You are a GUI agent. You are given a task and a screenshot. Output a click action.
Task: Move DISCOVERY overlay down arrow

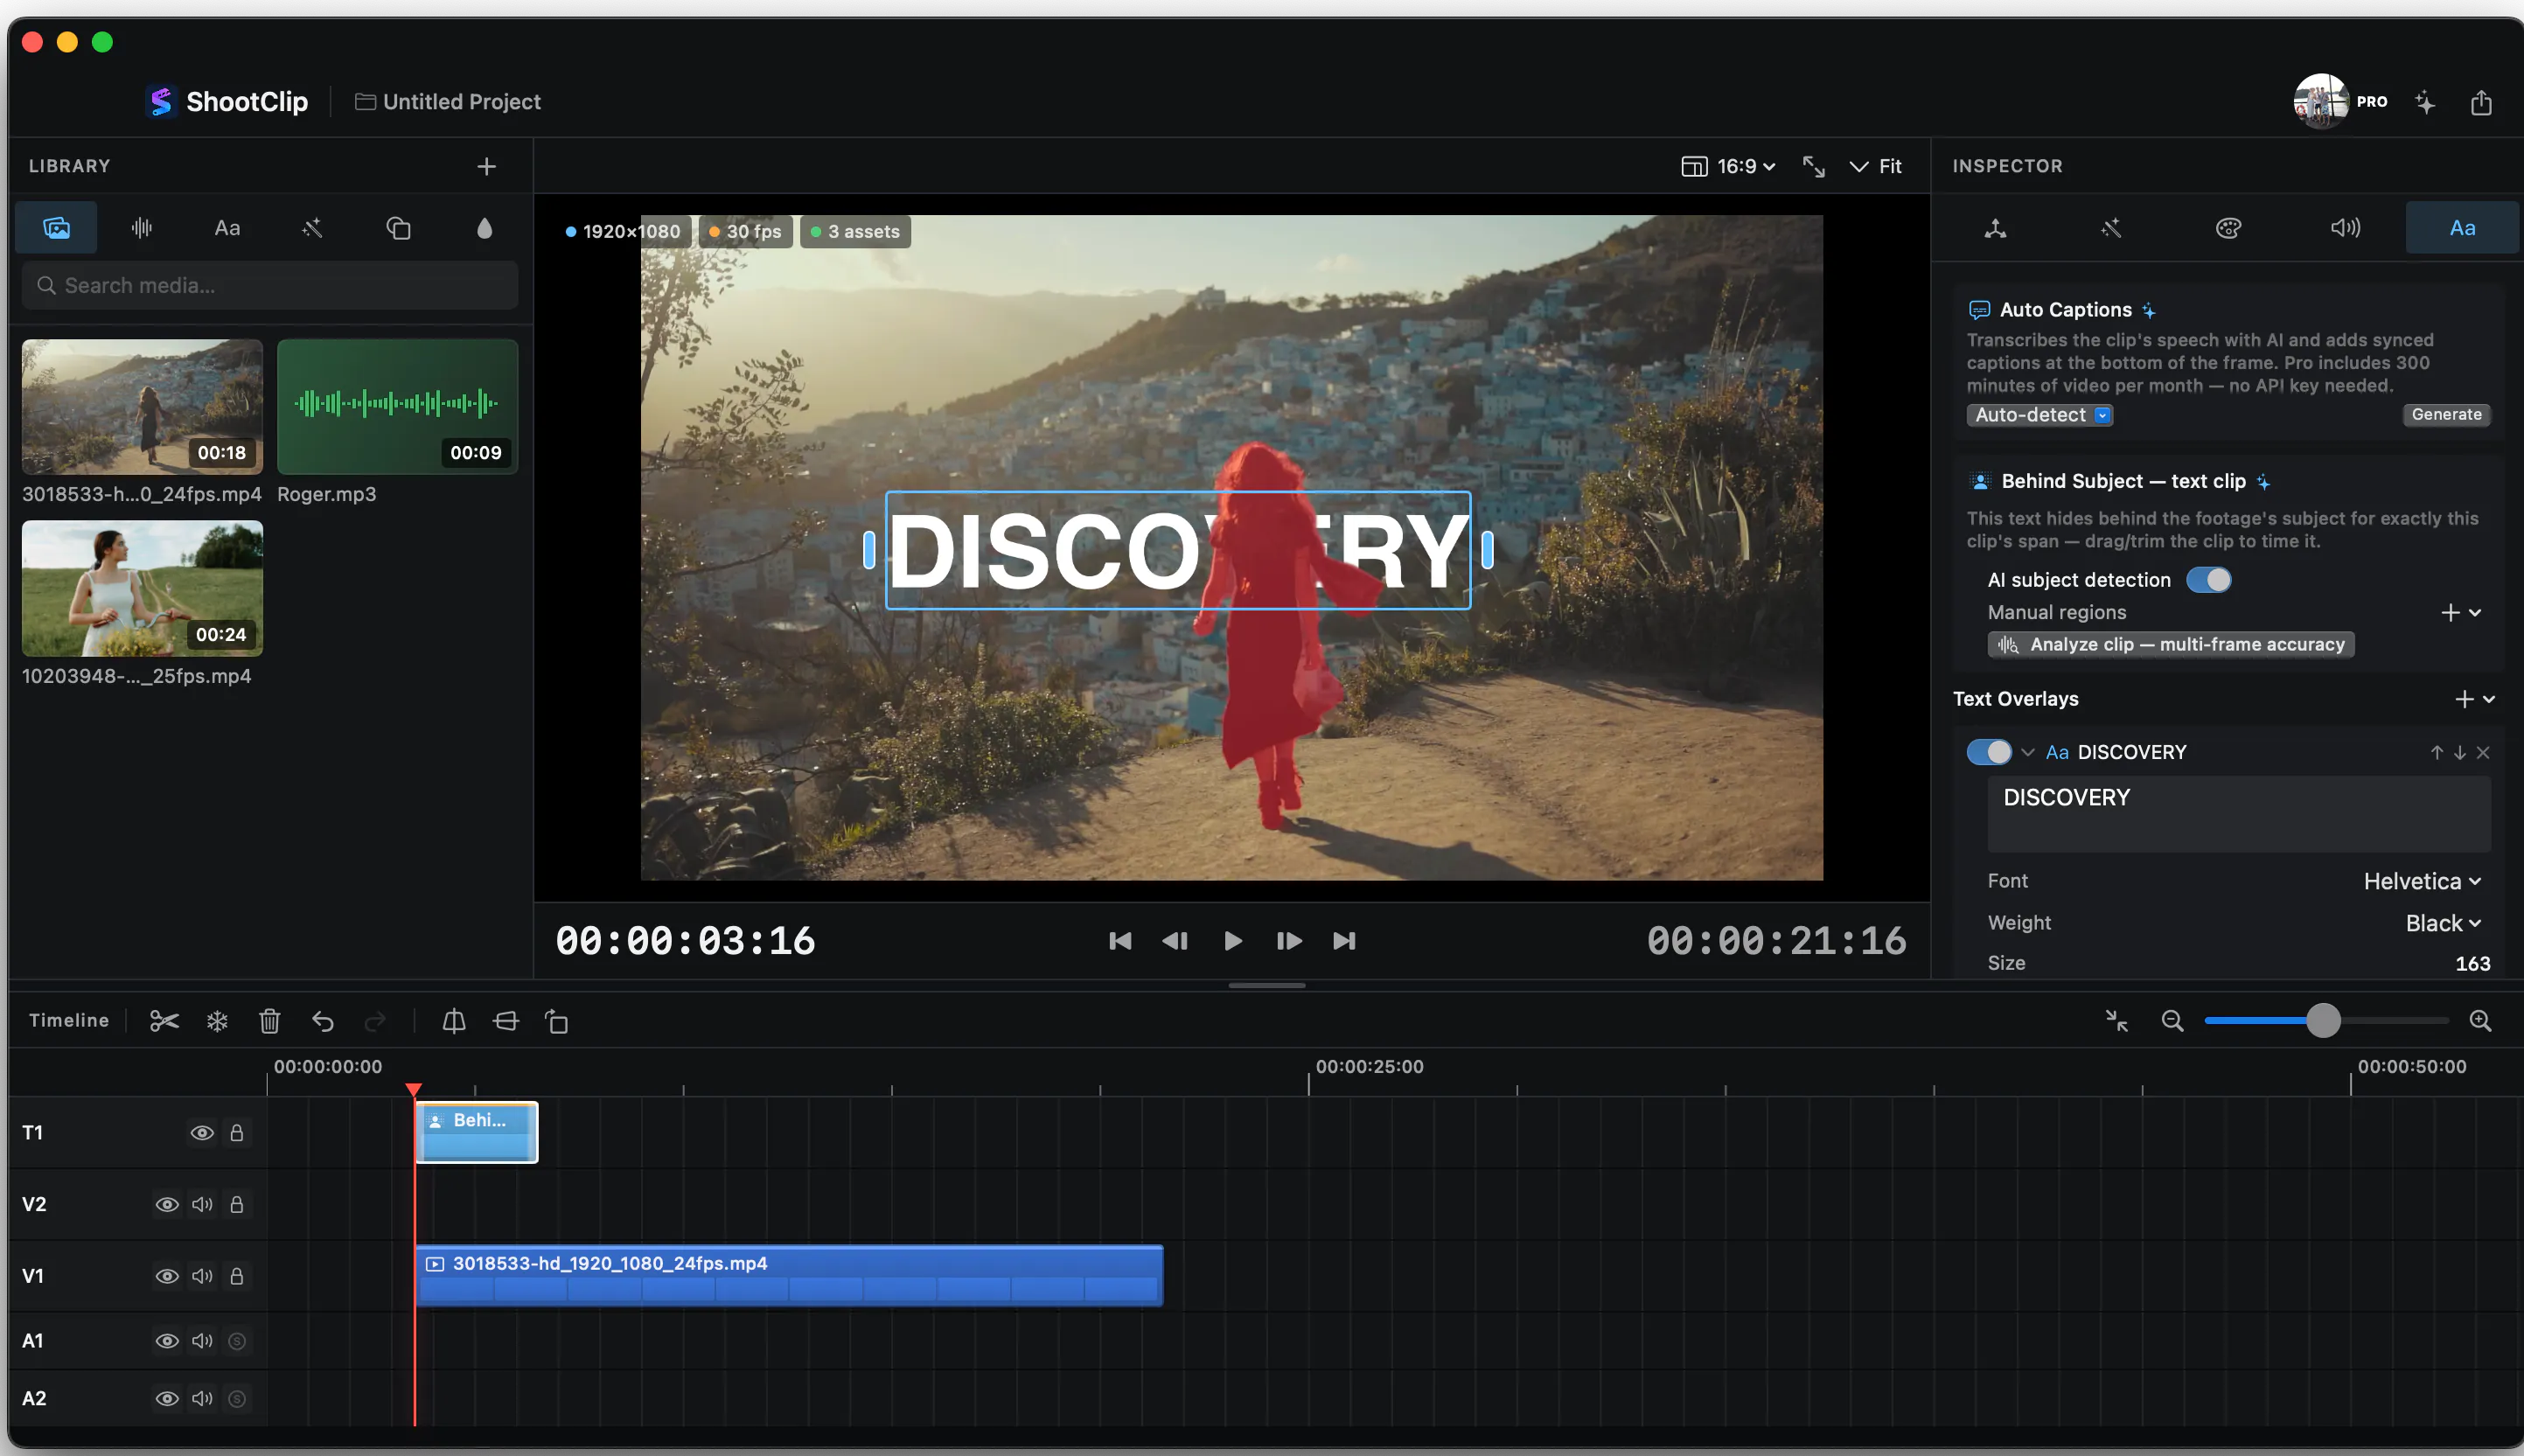(2460, 752)
